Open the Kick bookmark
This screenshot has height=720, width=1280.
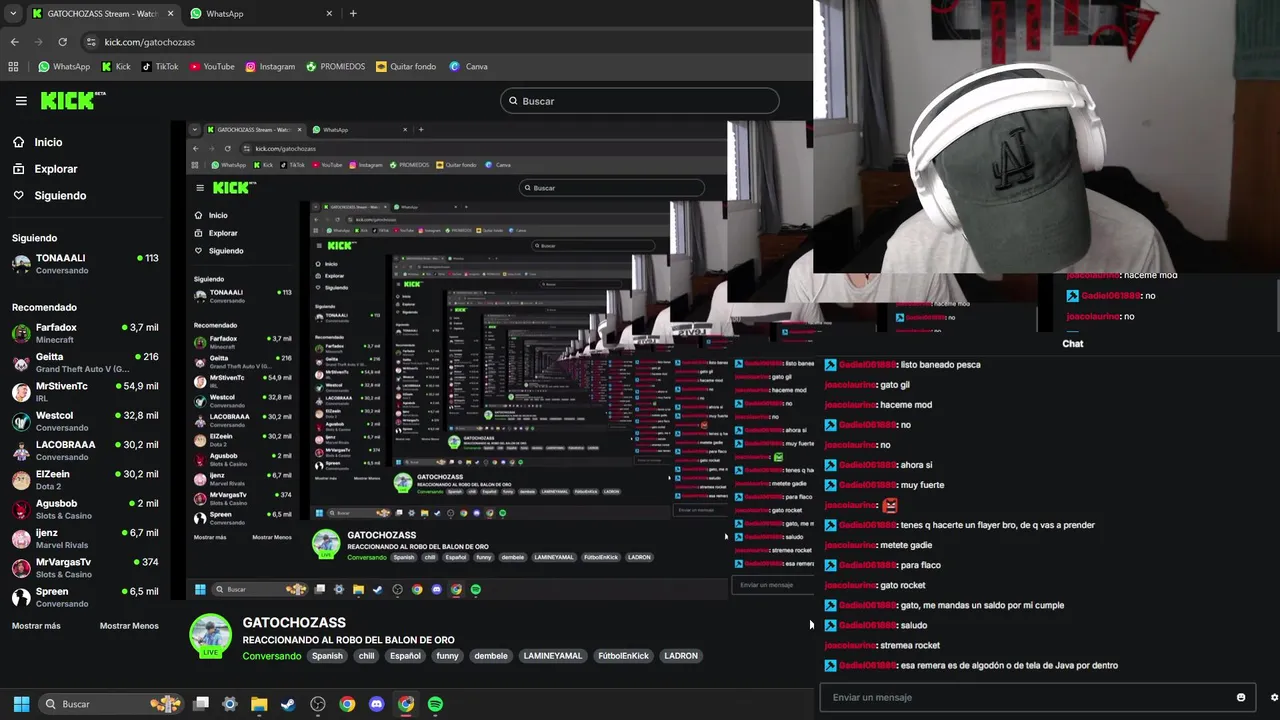tap(115, 67)
